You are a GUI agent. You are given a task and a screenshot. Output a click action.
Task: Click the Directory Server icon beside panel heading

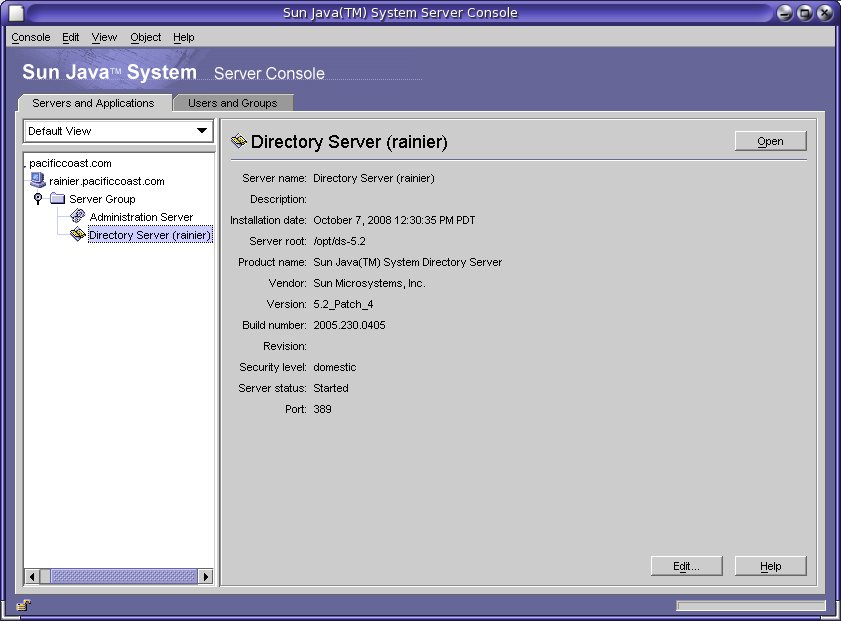pyautogui.click(x=239, y=141)
